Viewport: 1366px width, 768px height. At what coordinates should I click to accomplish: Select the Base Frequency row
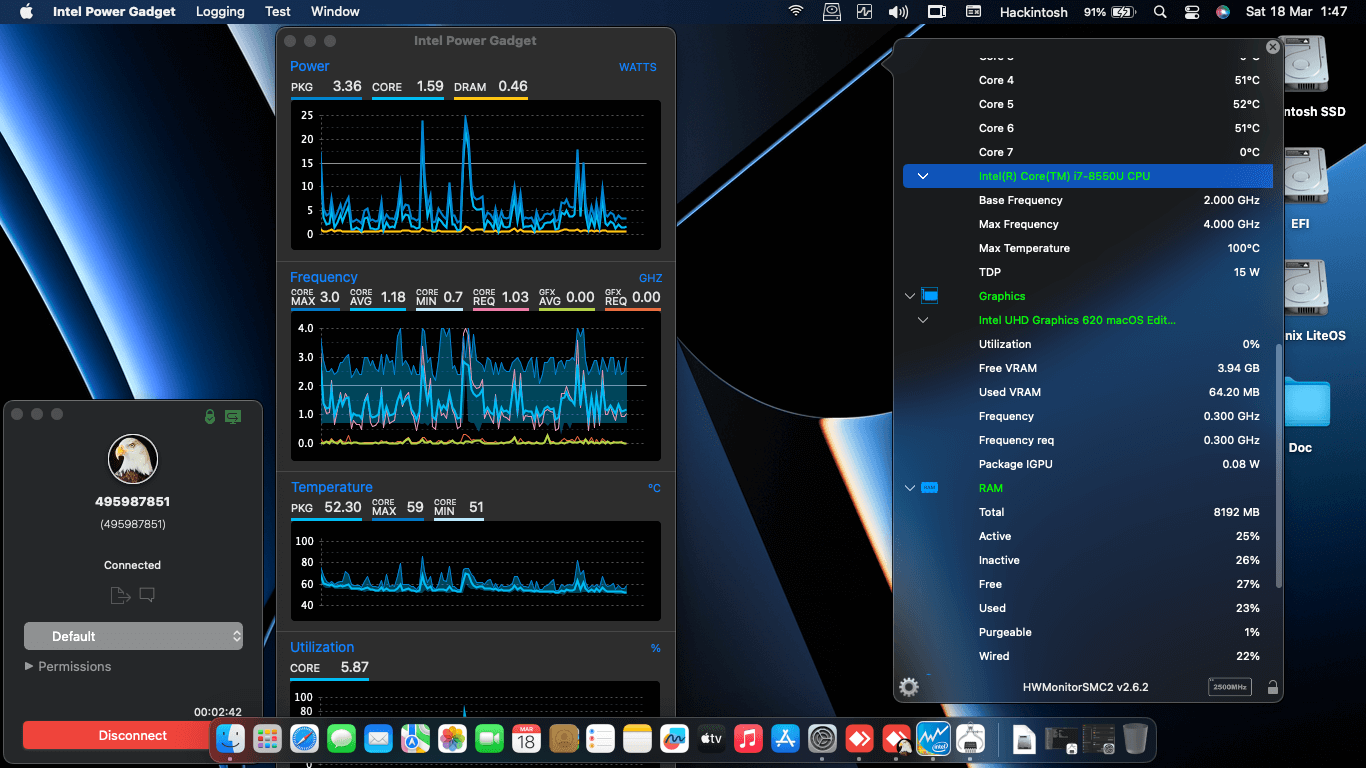click(1088, 200)
